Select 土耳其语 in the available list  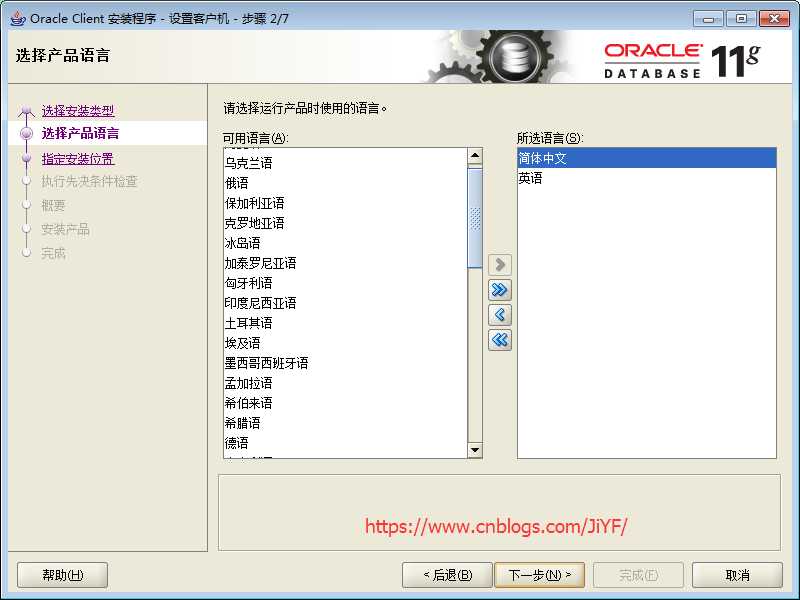click(x=345, y=323)
